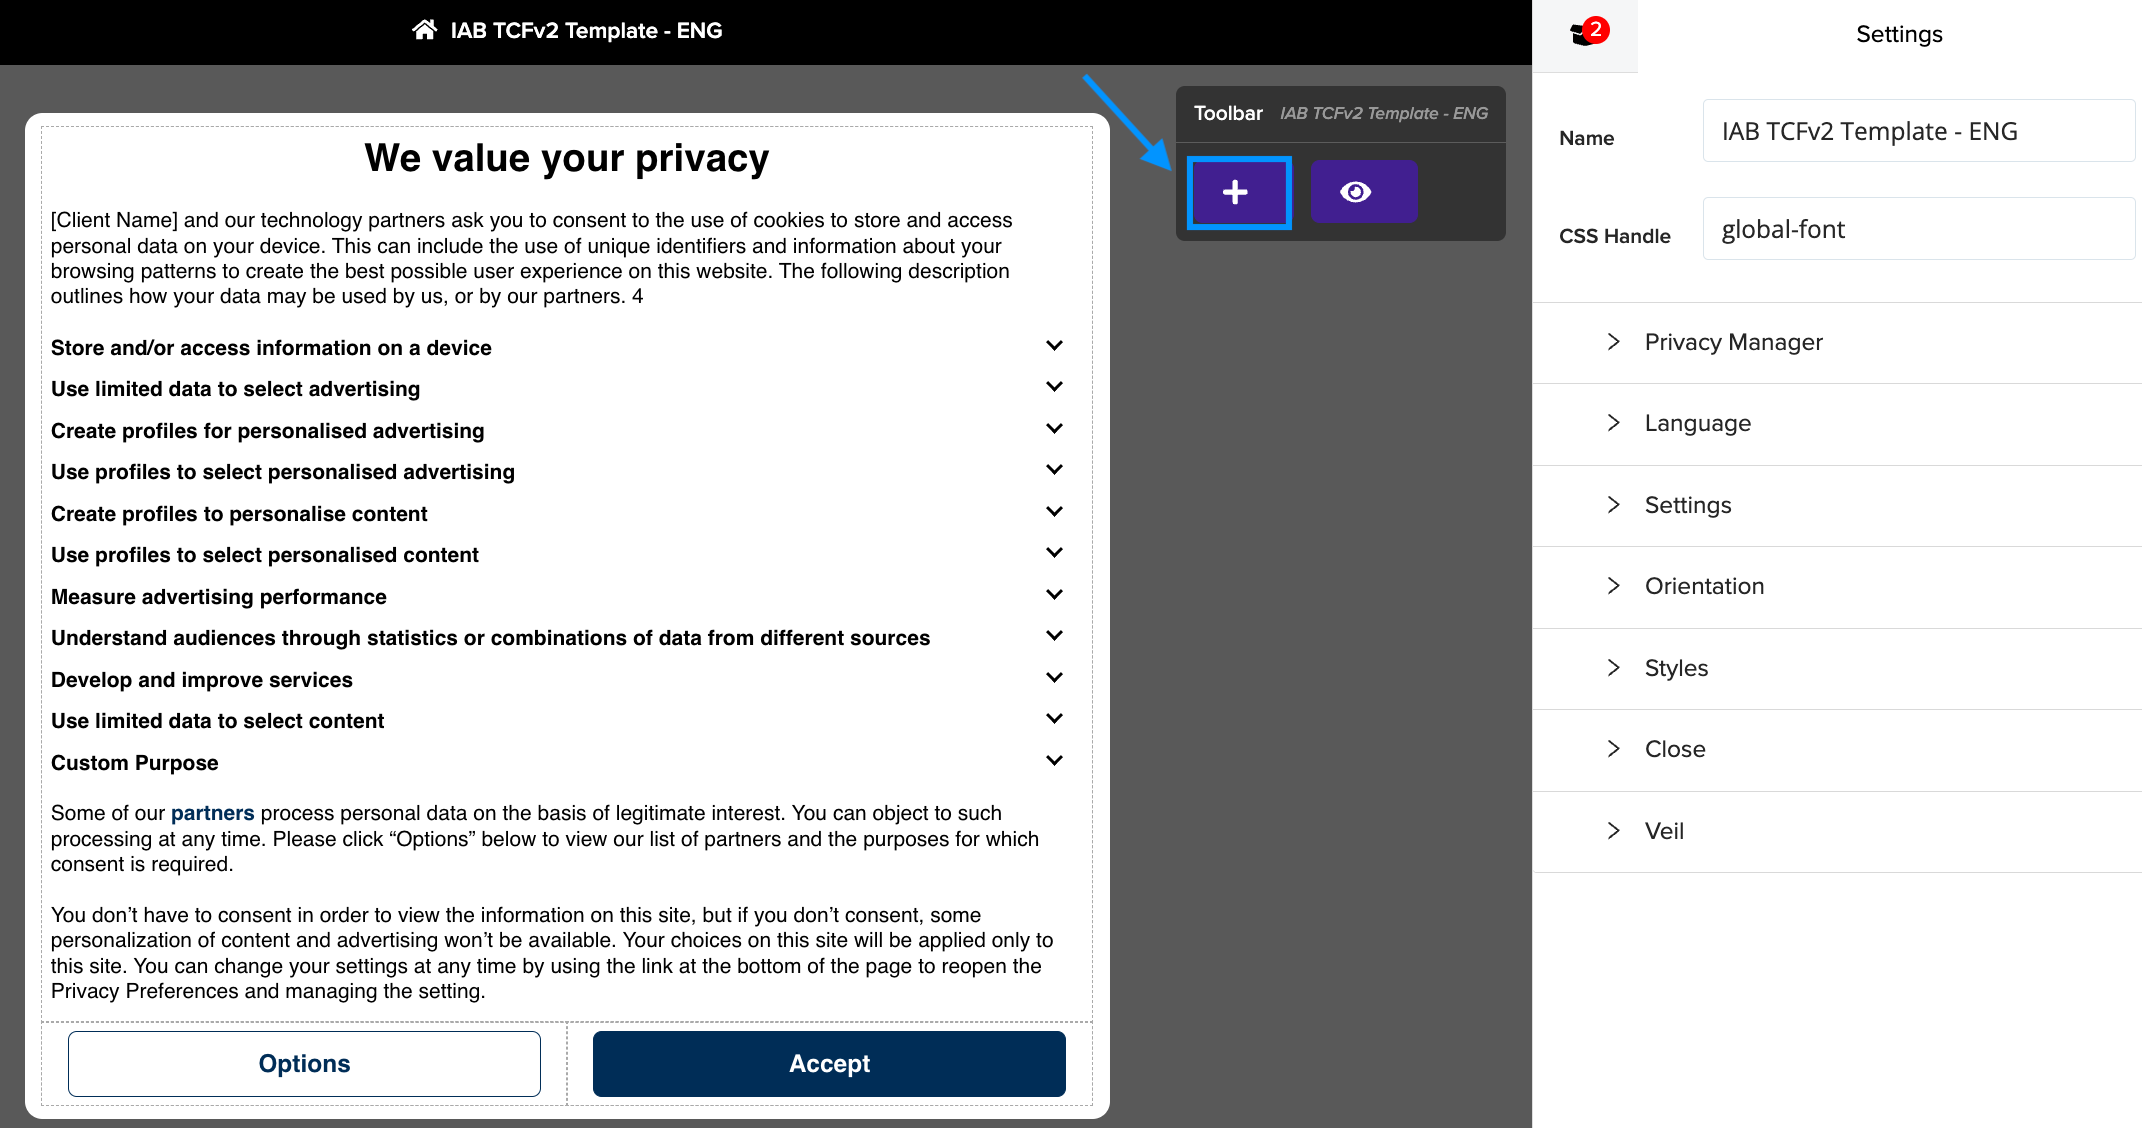This screenshot has height=1128, width=2142.
Task: Follow the 'partners' link
Action: tap(212, 813)
